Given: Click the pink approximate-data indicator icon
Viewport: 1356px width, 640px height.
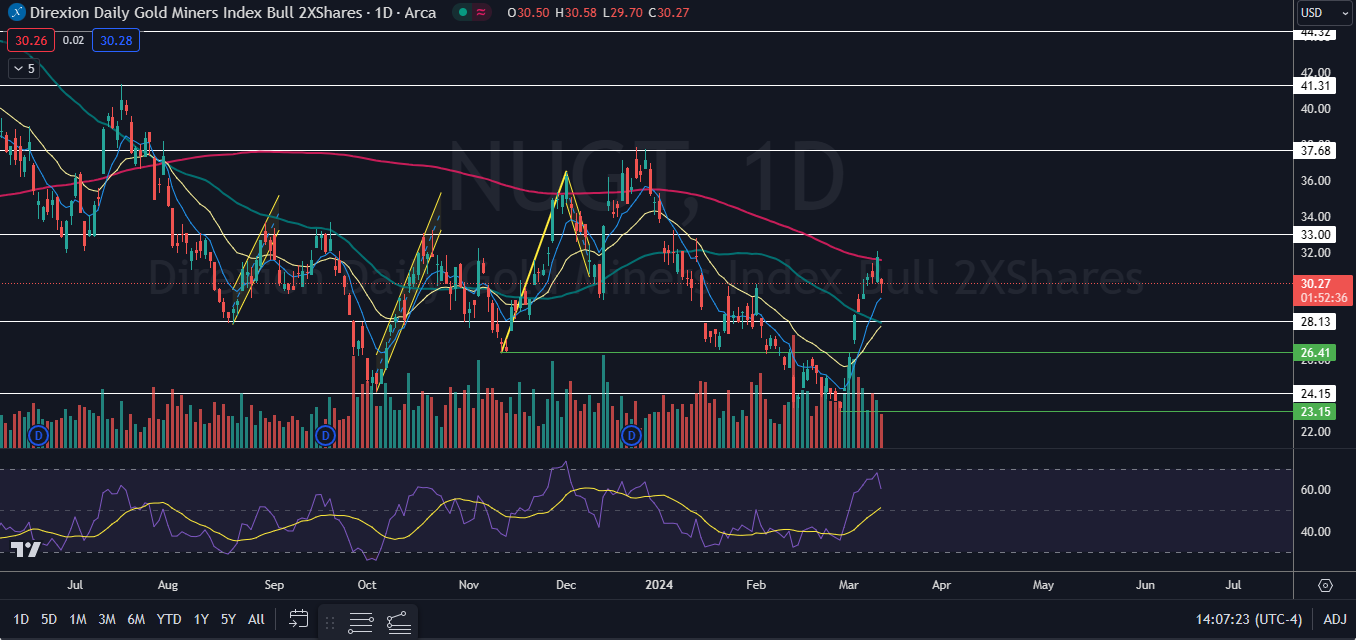Looking at the screenshot, I should [482, 13].
